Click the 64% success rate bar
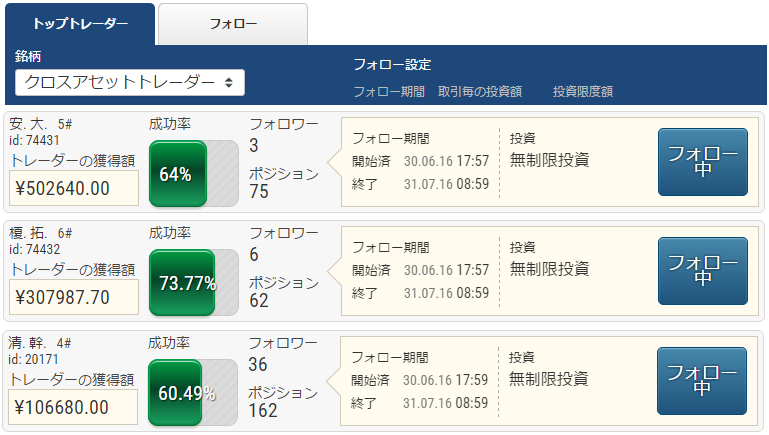 (x=194, y=174)
